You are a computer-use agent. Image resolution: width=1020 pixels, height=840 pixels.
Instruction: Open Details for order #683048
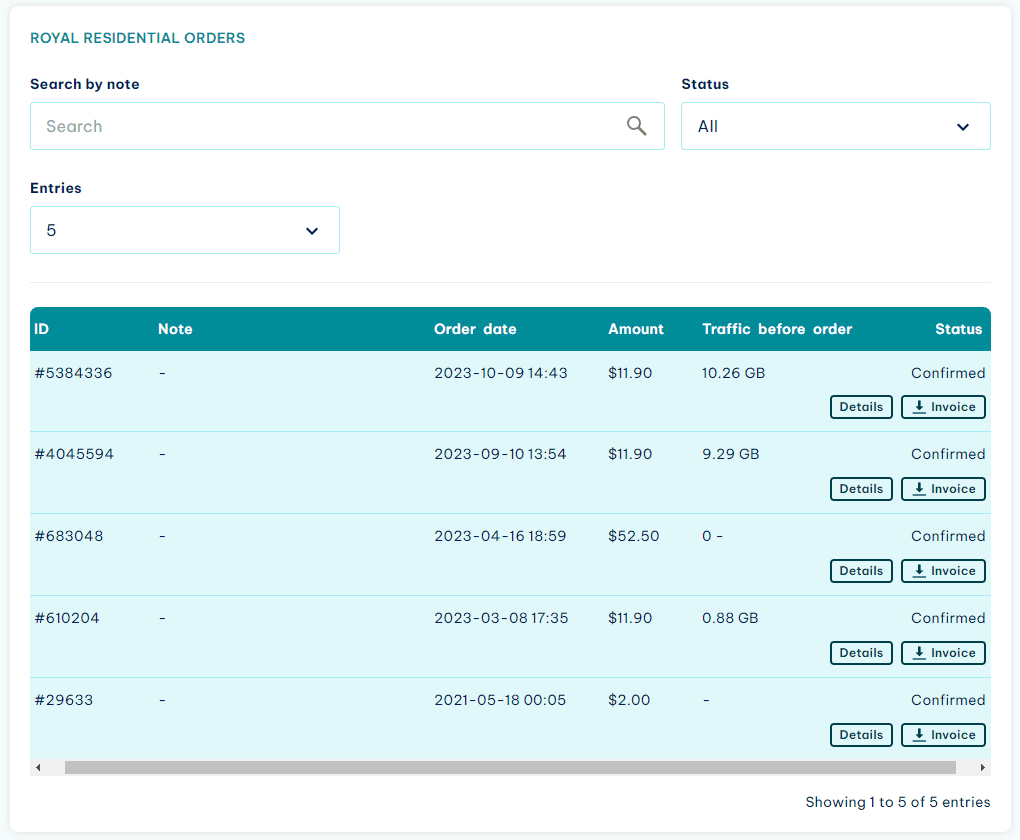(861, 571)
